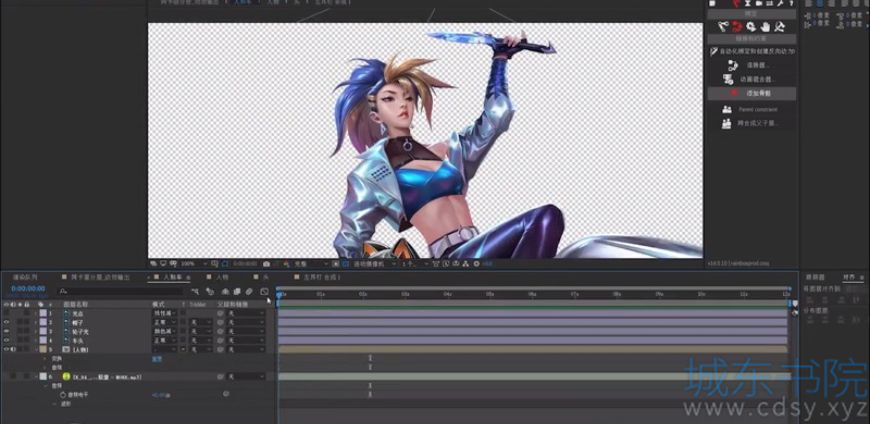Switch to the render queue tab
Screen dimensions: 870x424
tap(25, 277)
